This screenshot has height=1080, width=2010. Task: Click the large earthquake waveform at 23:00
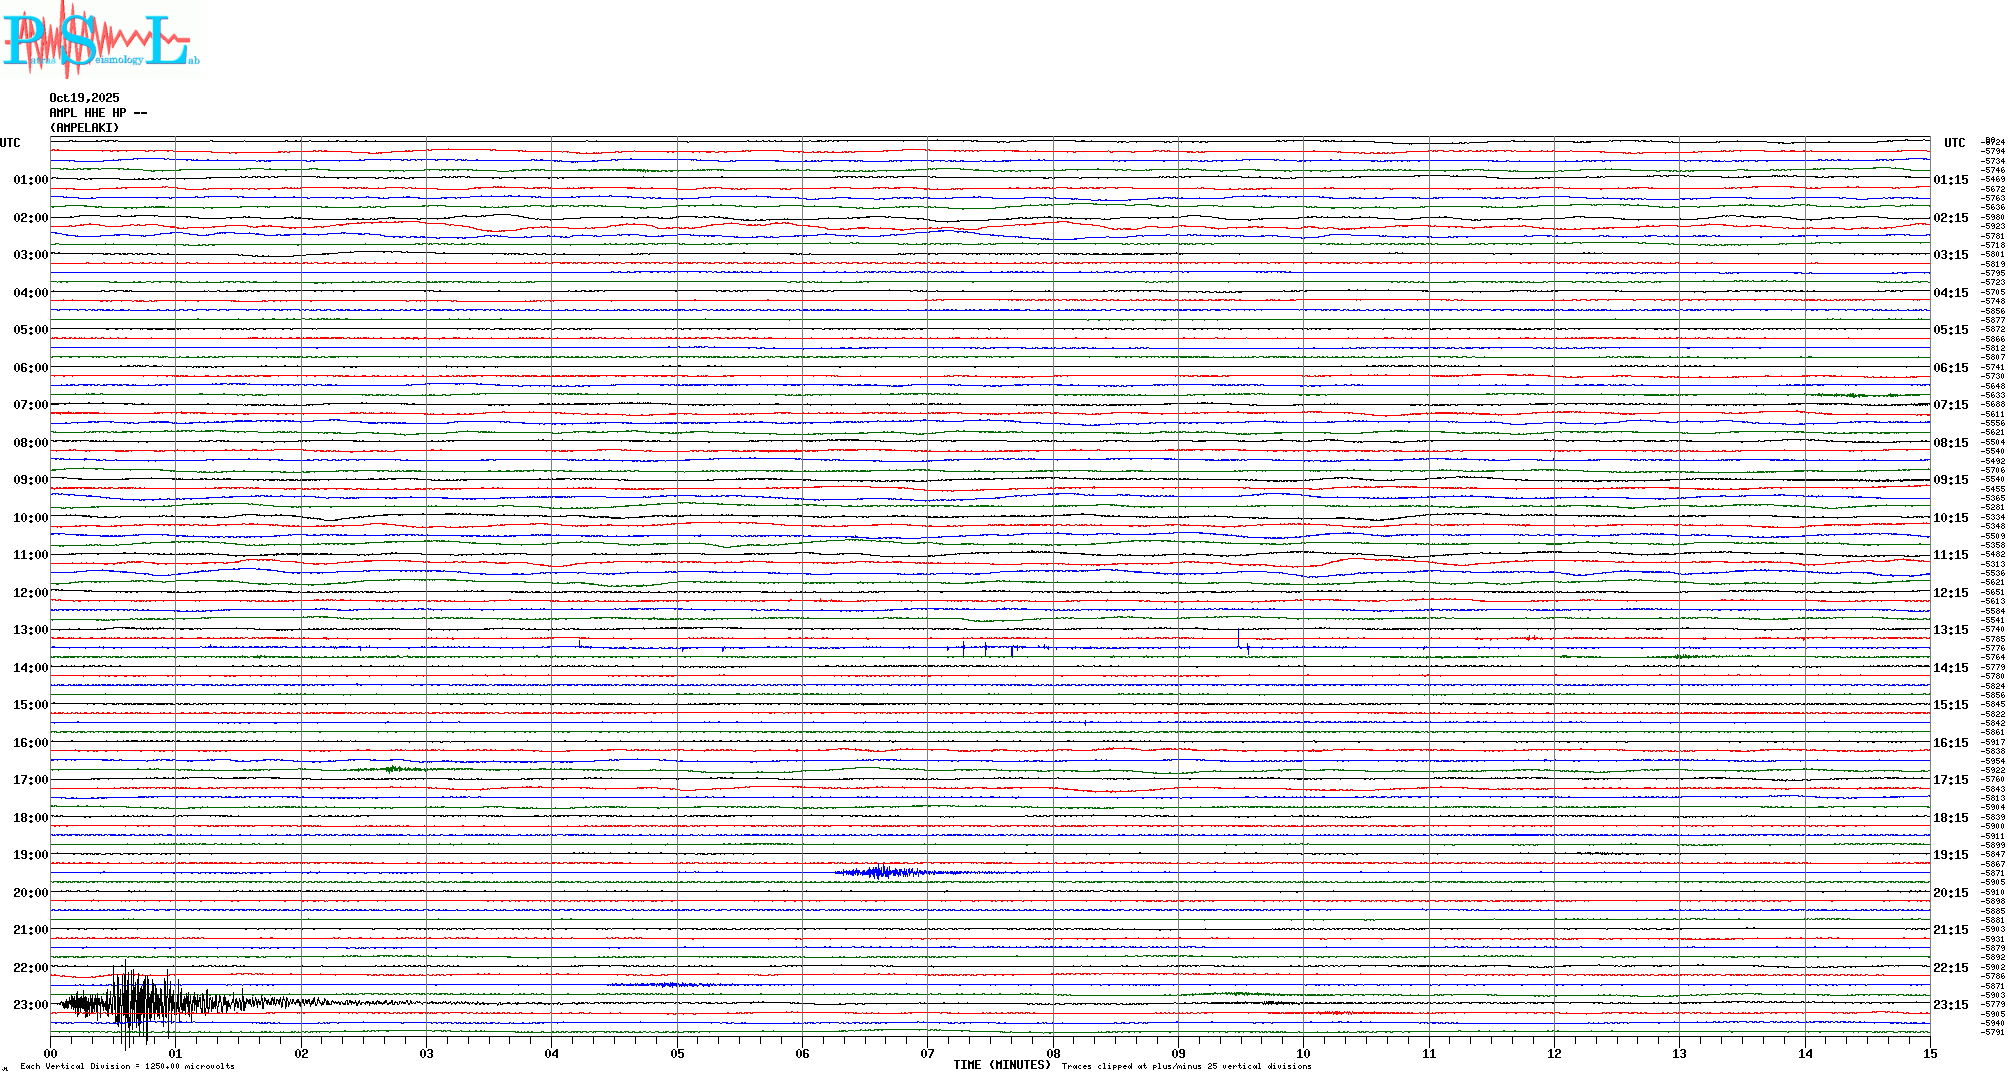click(140, 1003)
